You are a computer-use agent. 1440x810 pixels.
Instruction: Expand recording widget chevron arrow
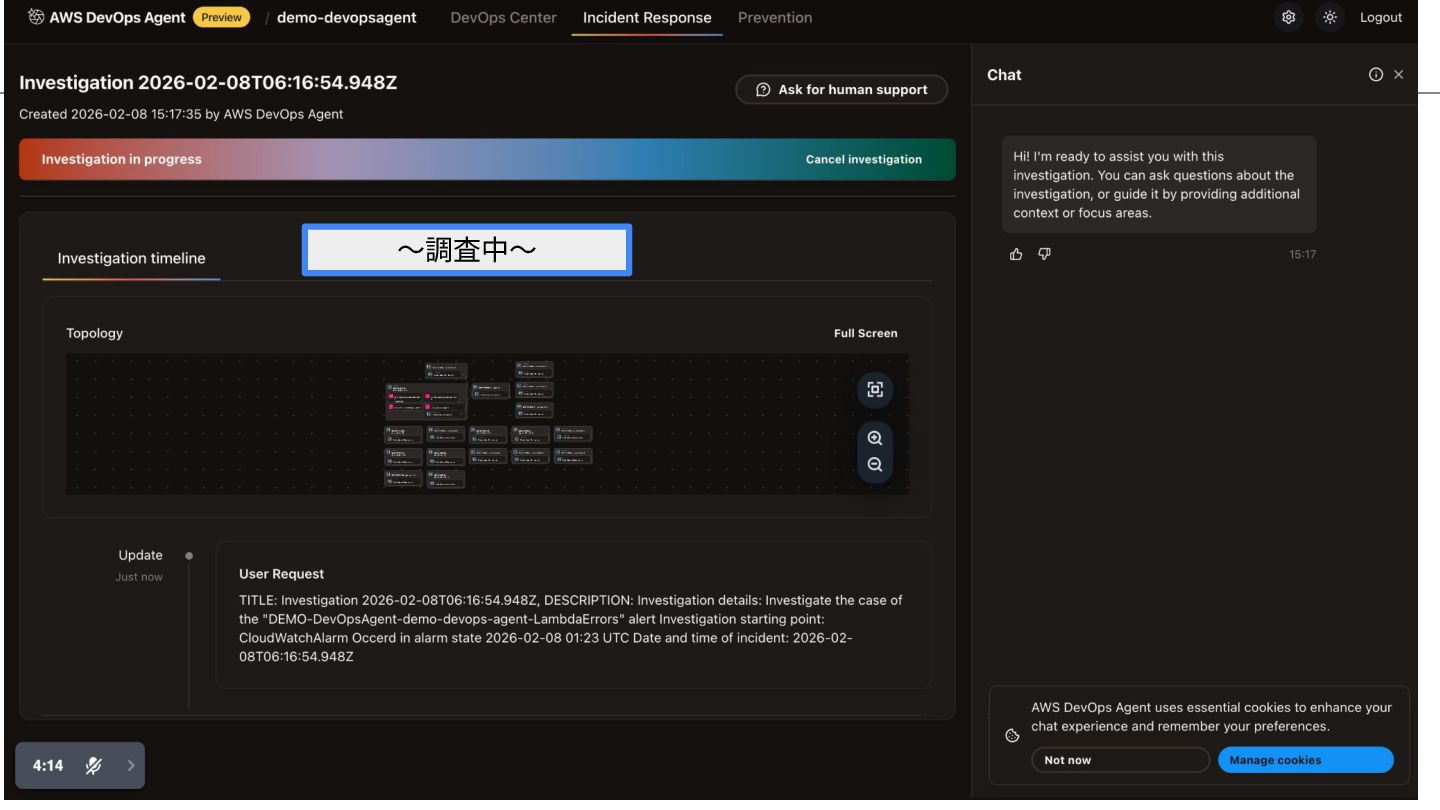[x=131, y=766]
